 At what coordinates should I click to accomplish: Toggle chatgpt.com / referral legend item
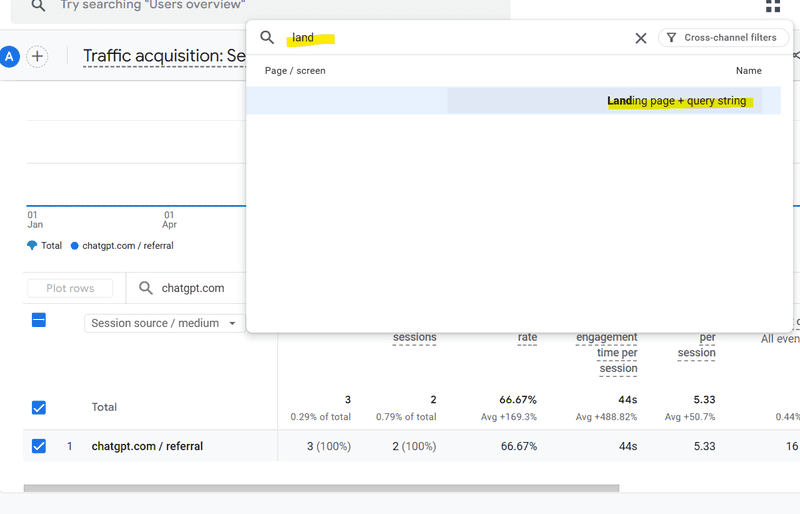pyautogui.click(x=122, y=246)
